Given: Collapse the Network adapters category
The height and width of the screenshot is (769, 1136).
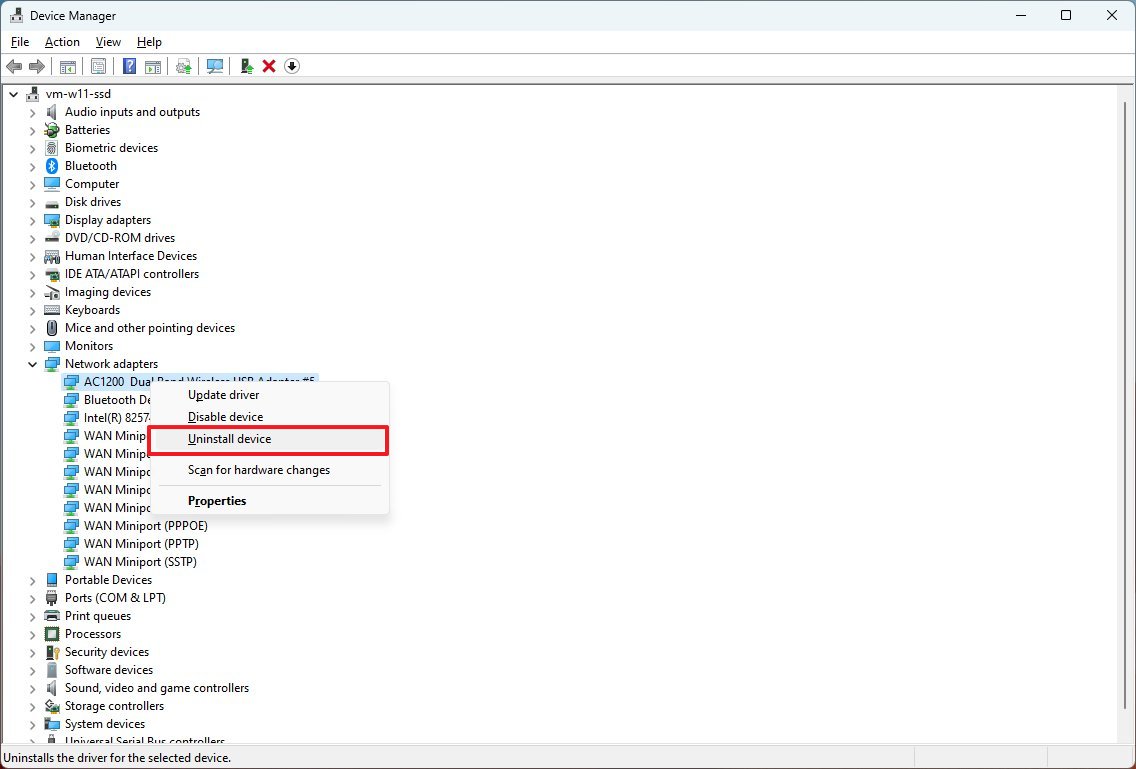Looking at the screenshot, I should click(32, 363).
